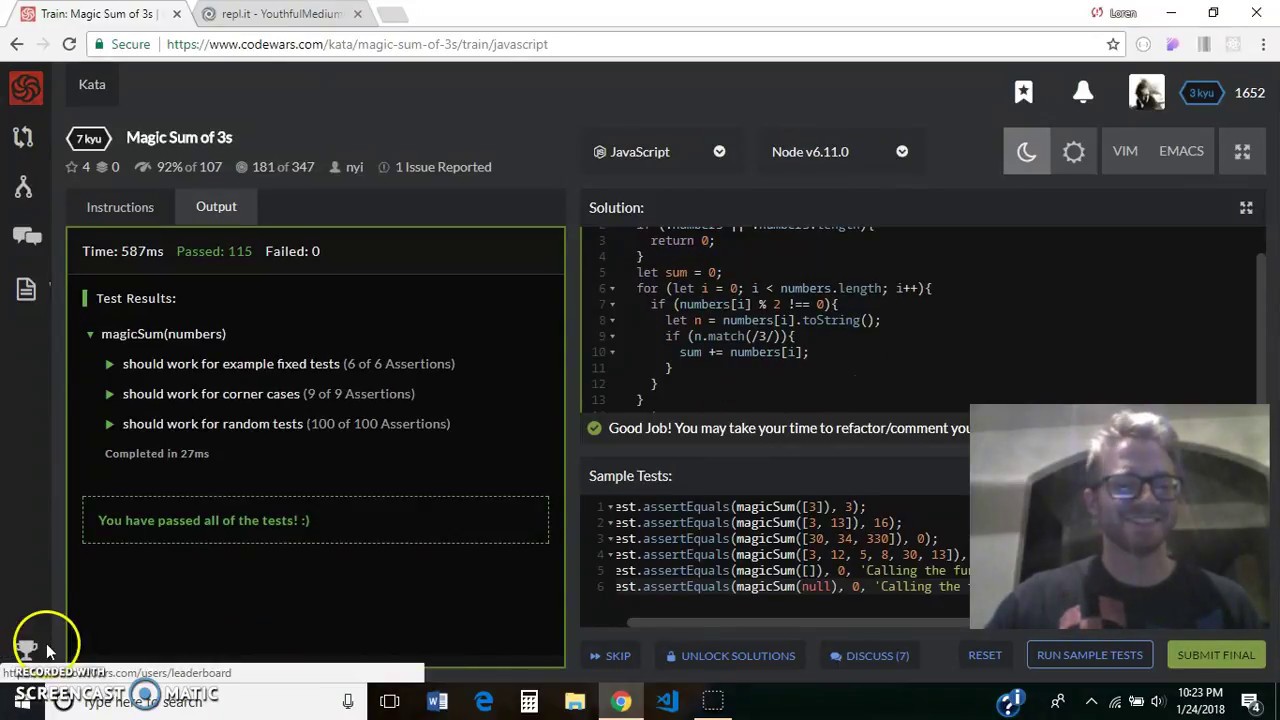Viewport: 1280px width, 720px height.
Task: Close the repl.it browser tab
Action: click(x=357, y=14)
